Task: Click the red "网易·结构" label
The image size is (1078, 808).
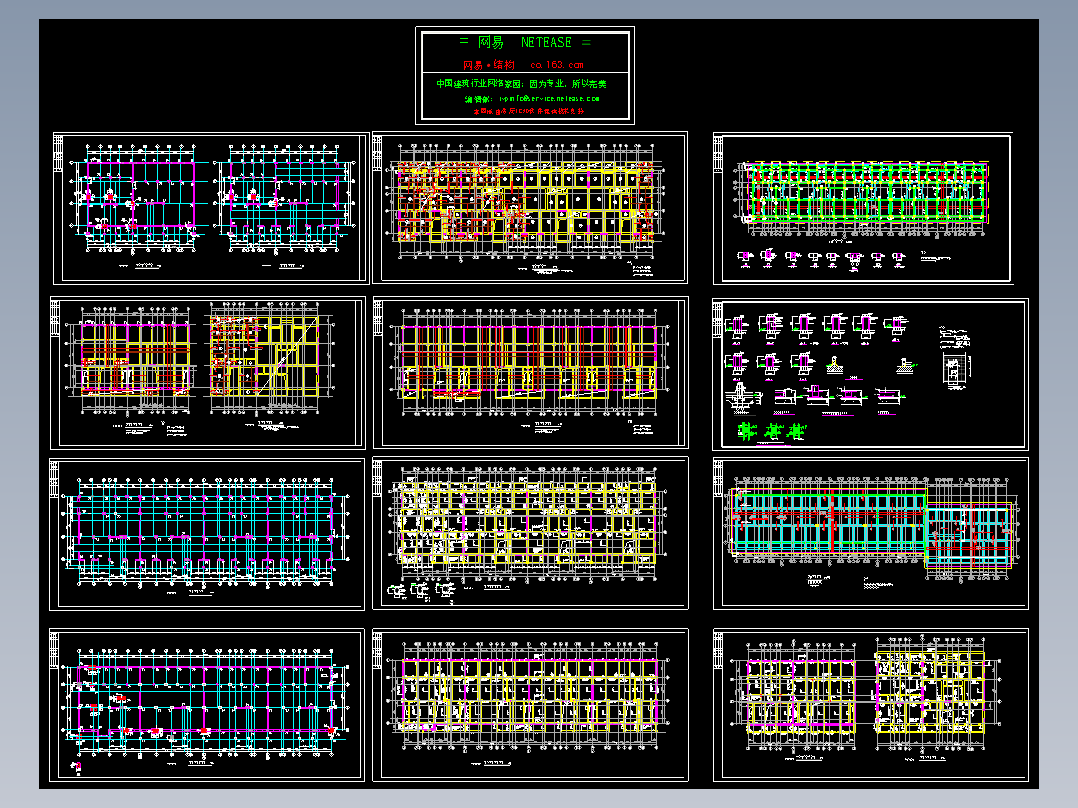Action: tap(489, 65)
